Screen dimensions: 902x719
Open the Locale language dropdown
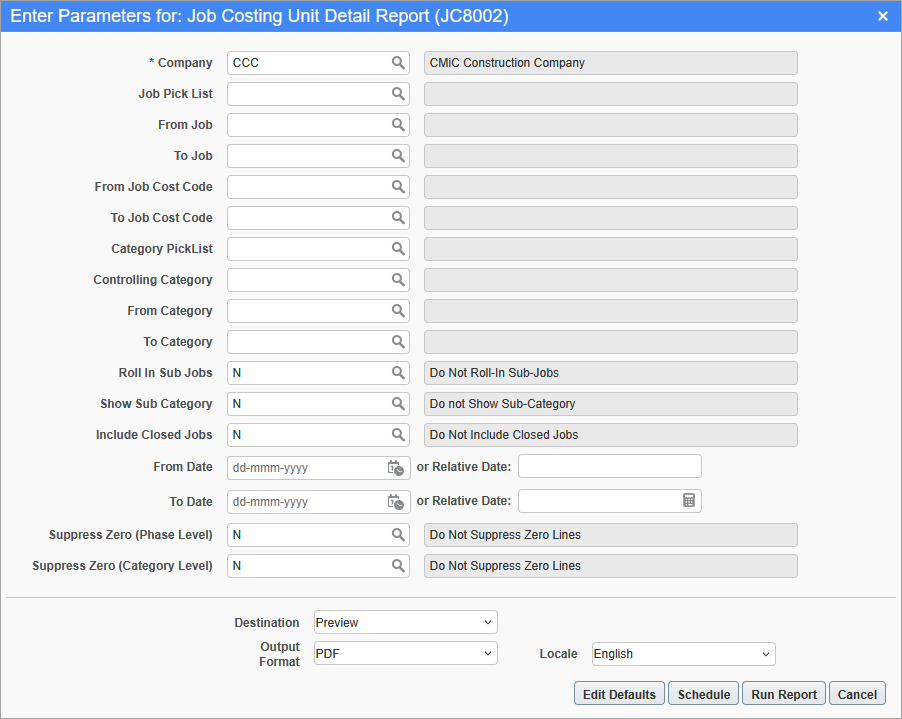pyautogui.click(x=683, y=654)
